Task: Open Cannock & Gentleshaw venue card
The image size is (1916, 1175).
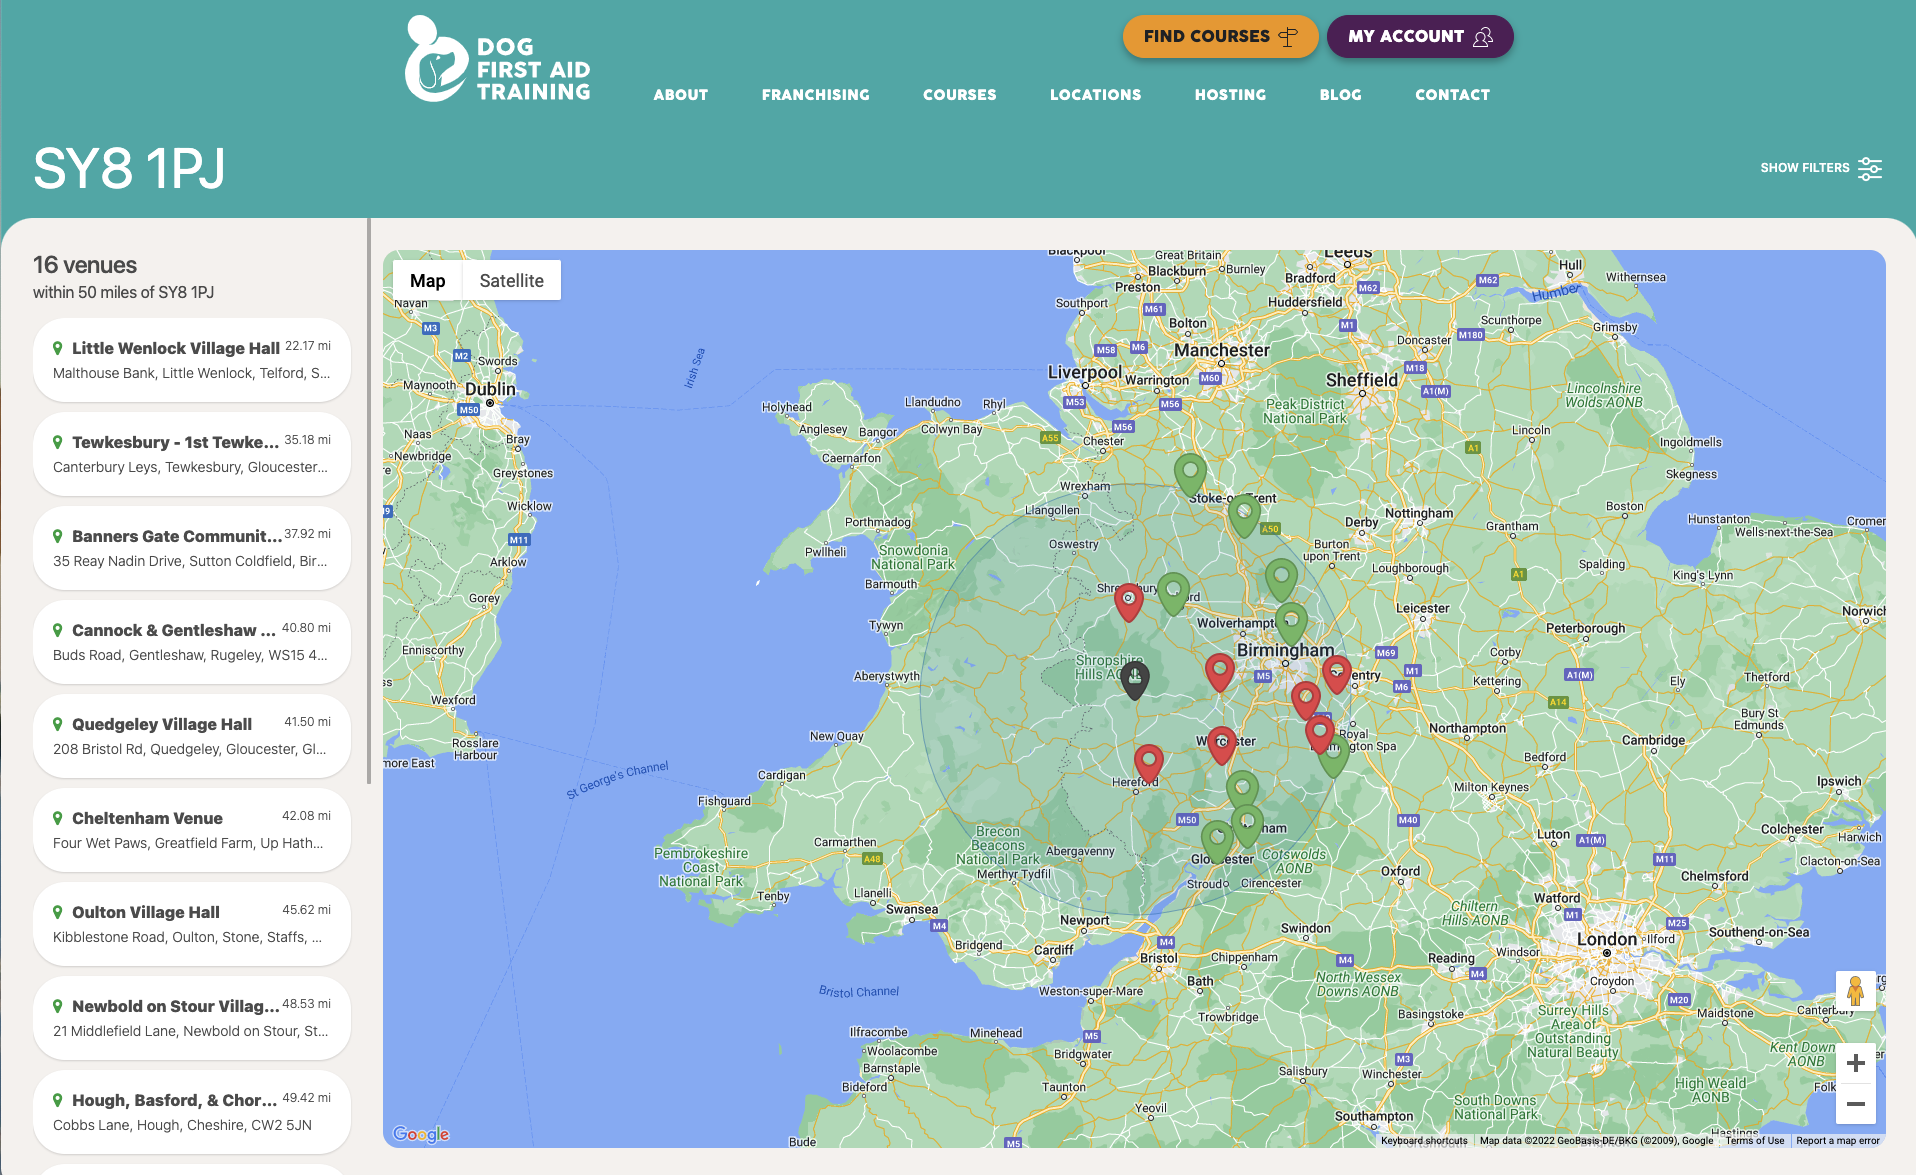Action: (x=192, y=642)
